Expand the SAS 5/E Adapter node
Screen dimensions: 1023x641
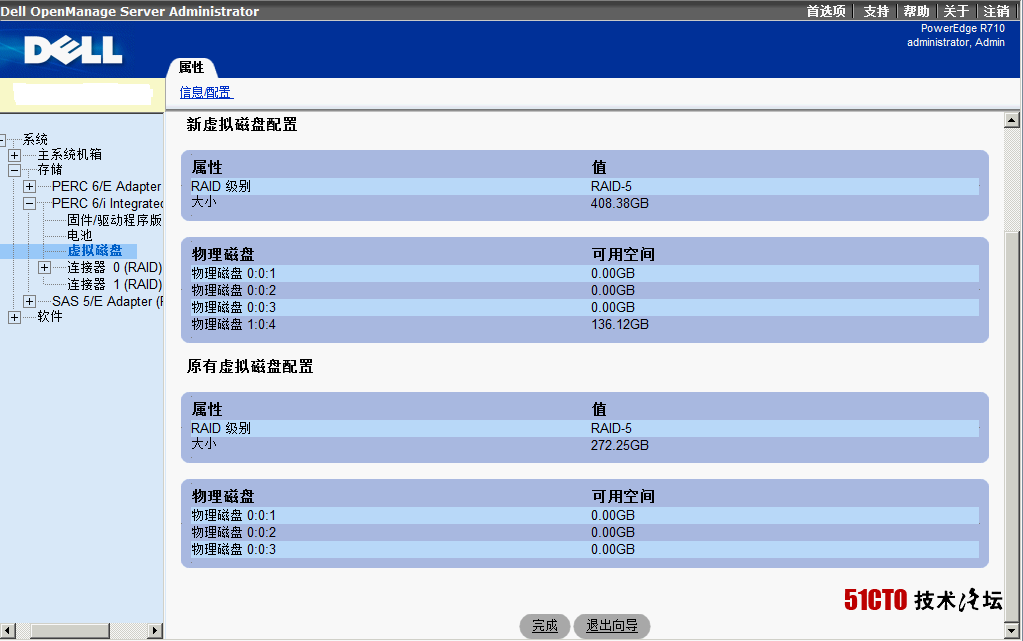[29, 302]
